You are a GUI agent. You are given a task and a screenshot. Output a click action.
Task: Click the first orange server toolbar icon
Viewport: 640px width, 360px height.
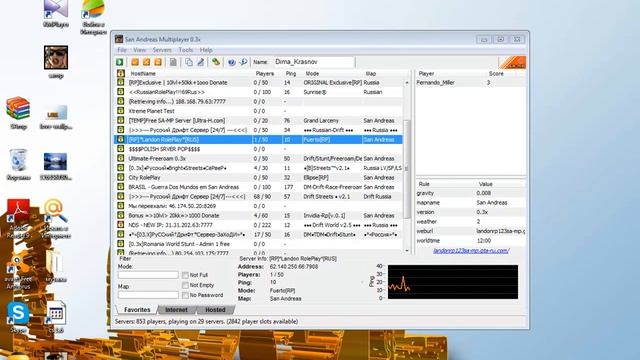[135, 62]
